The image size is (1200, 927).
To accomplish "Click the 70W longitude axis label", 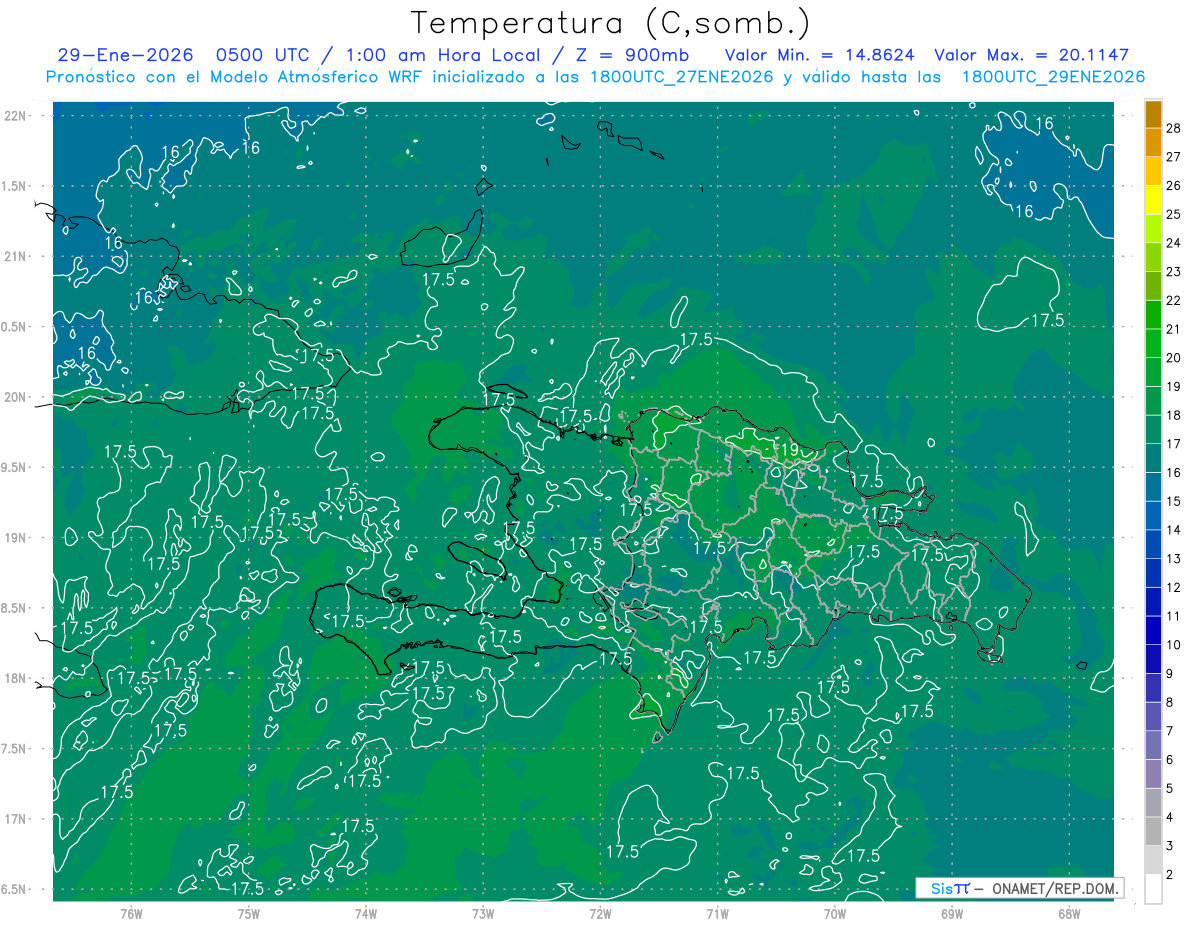I will pos(835,913).
